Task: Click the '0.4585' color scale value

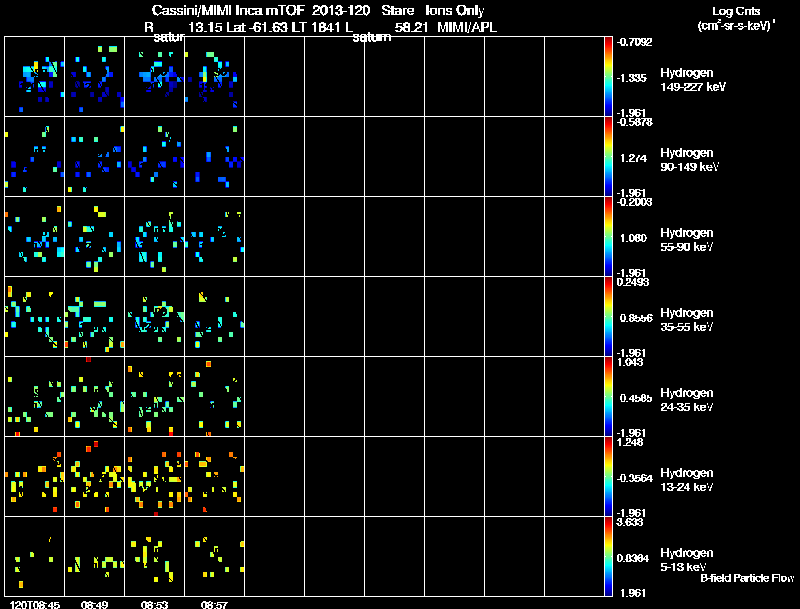Action: (636, 398)
